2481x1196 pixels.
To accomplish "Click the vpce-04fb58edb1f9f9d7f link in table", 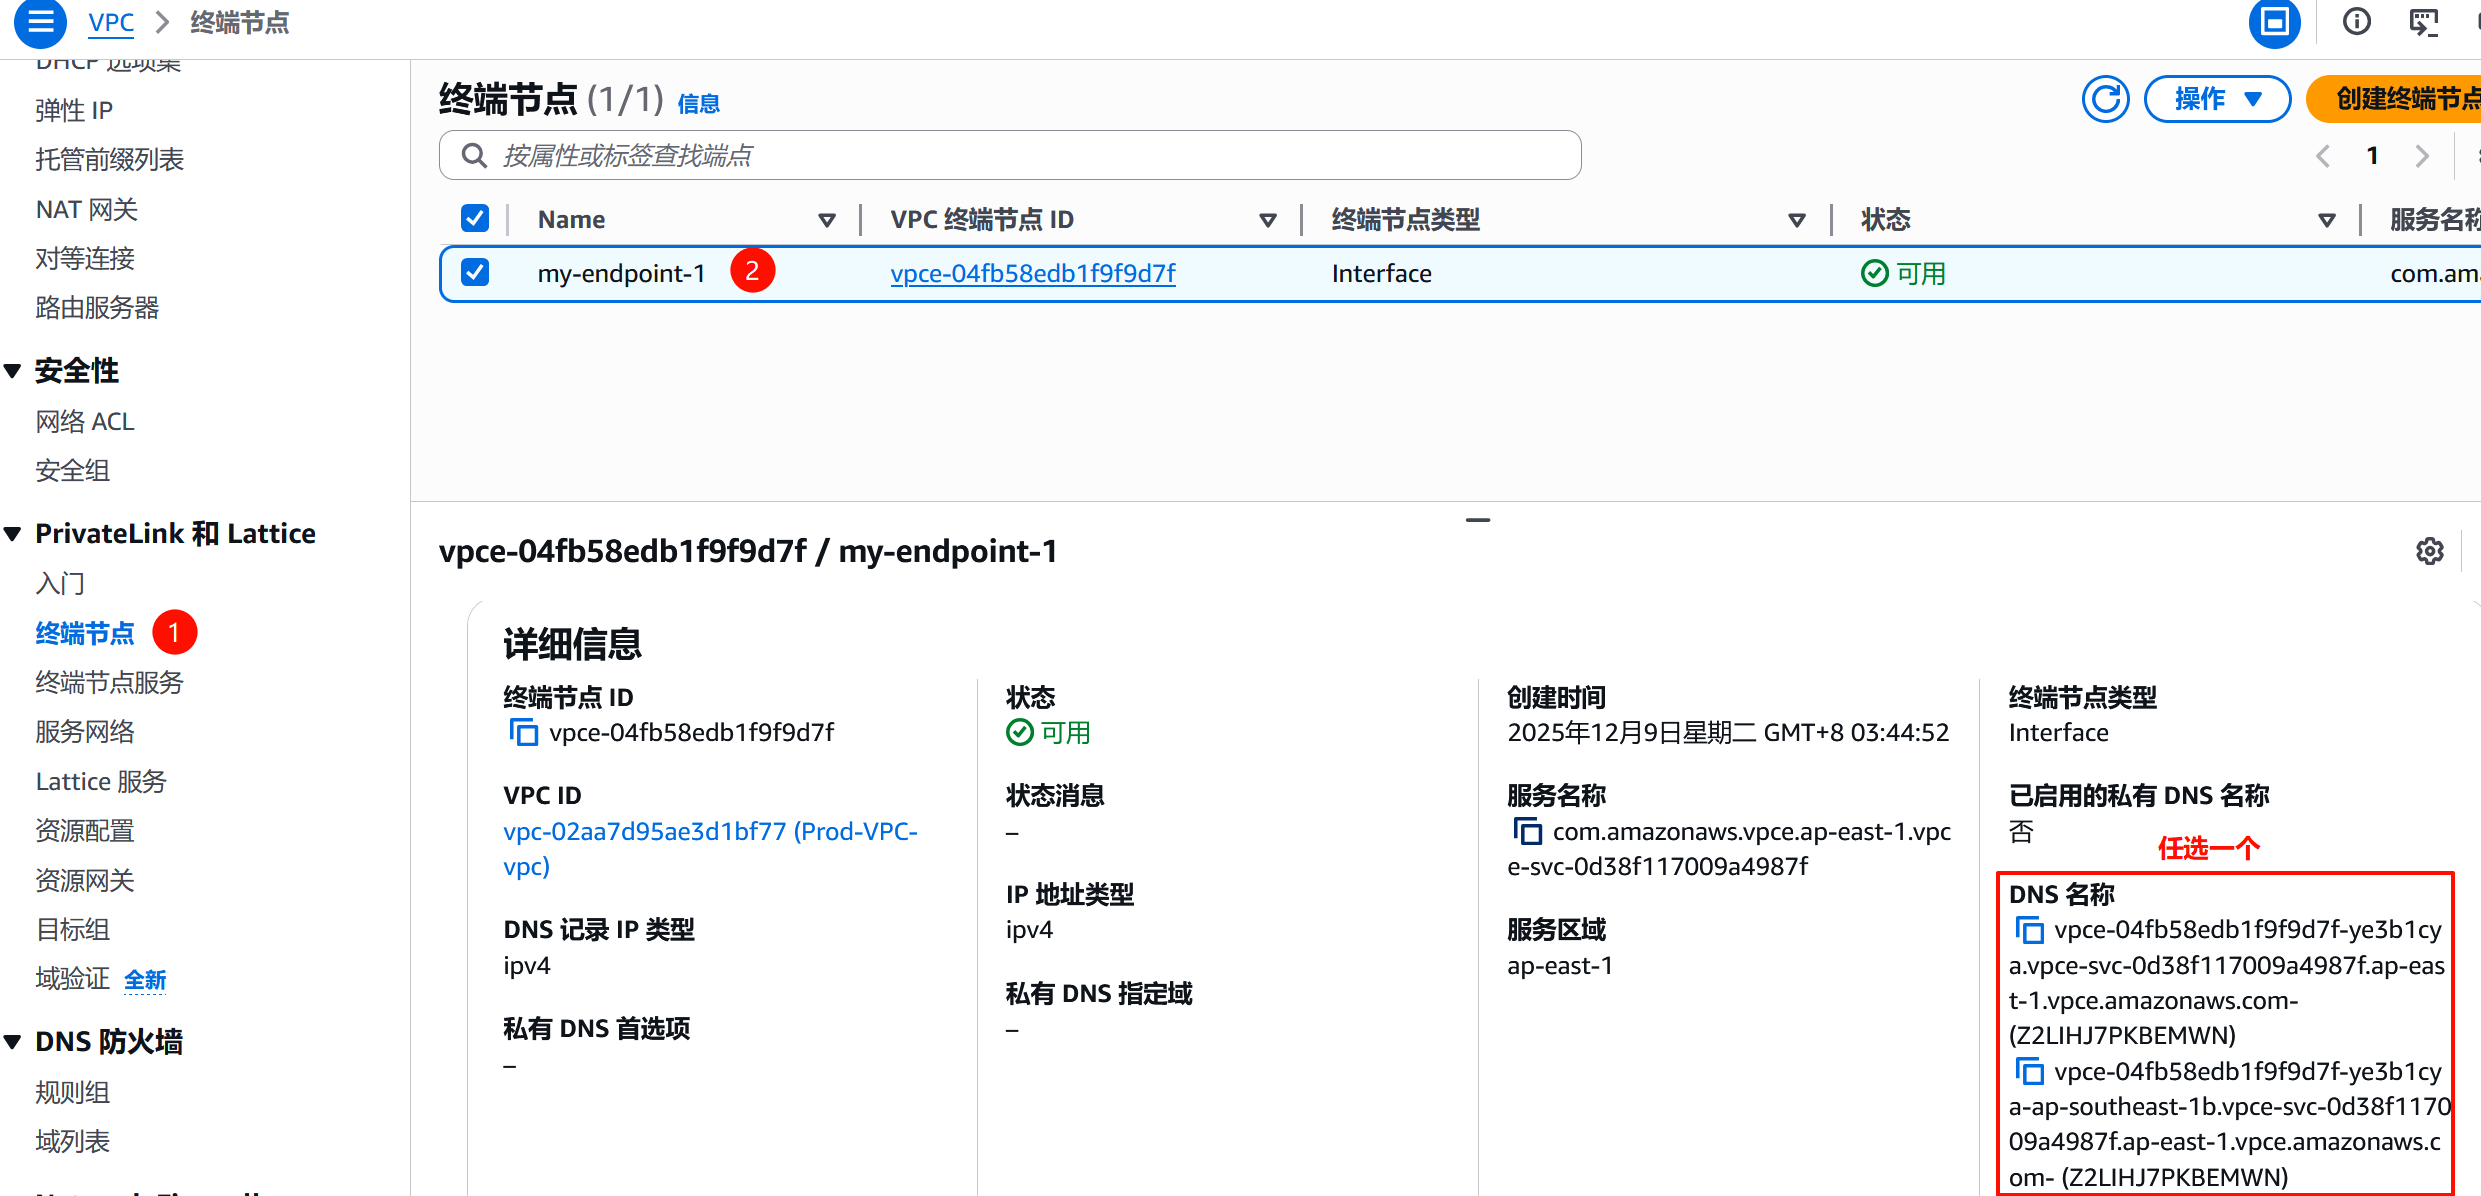I will coord(1032,273).
